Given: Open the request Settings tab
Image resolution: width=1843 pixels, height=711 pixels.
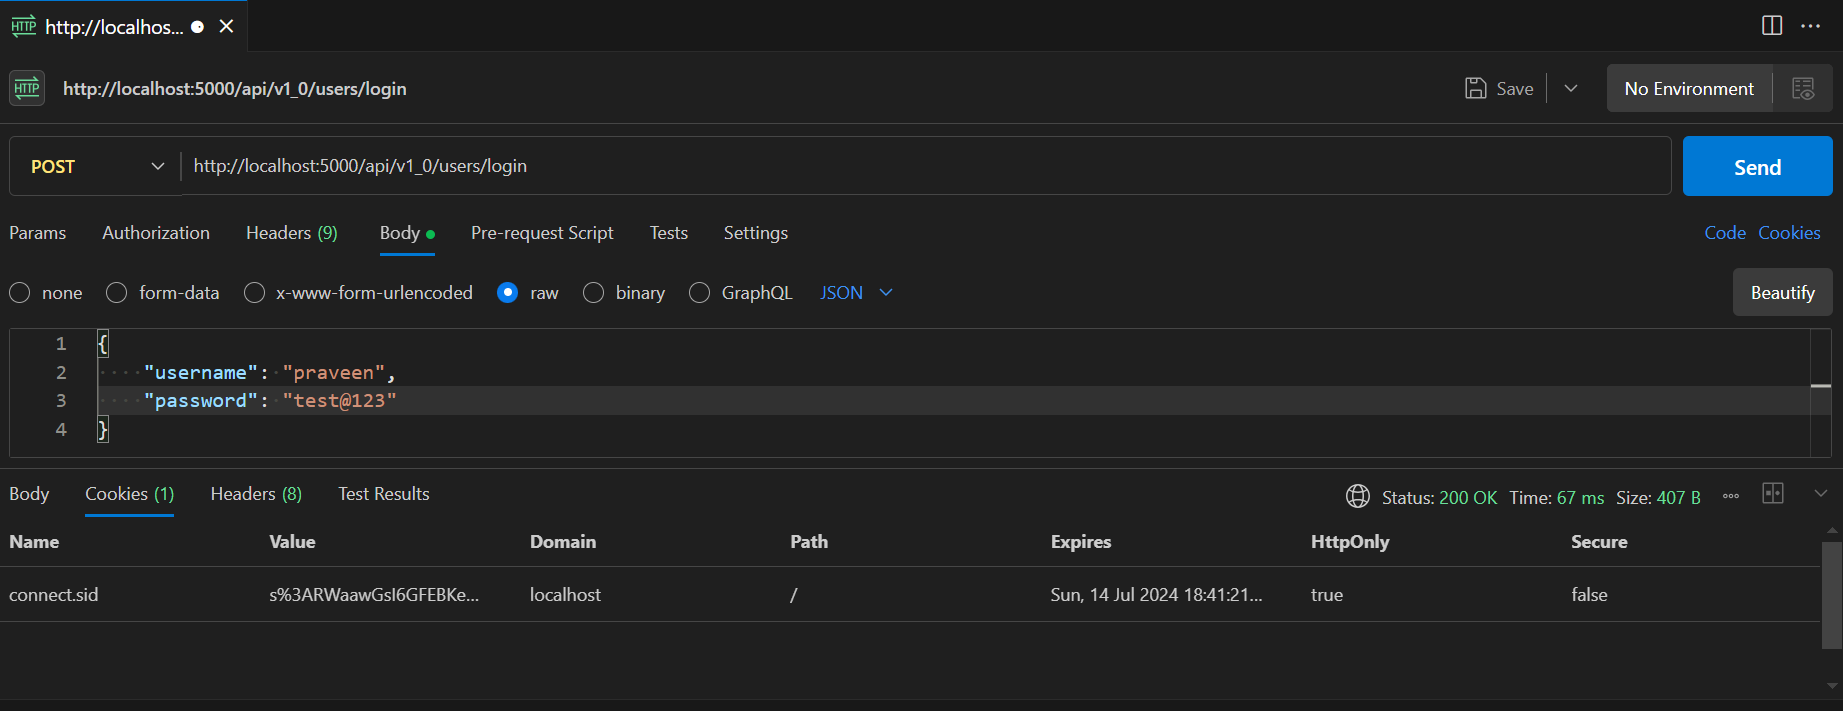Looking at the screenshot, I should tap(756, 233).
